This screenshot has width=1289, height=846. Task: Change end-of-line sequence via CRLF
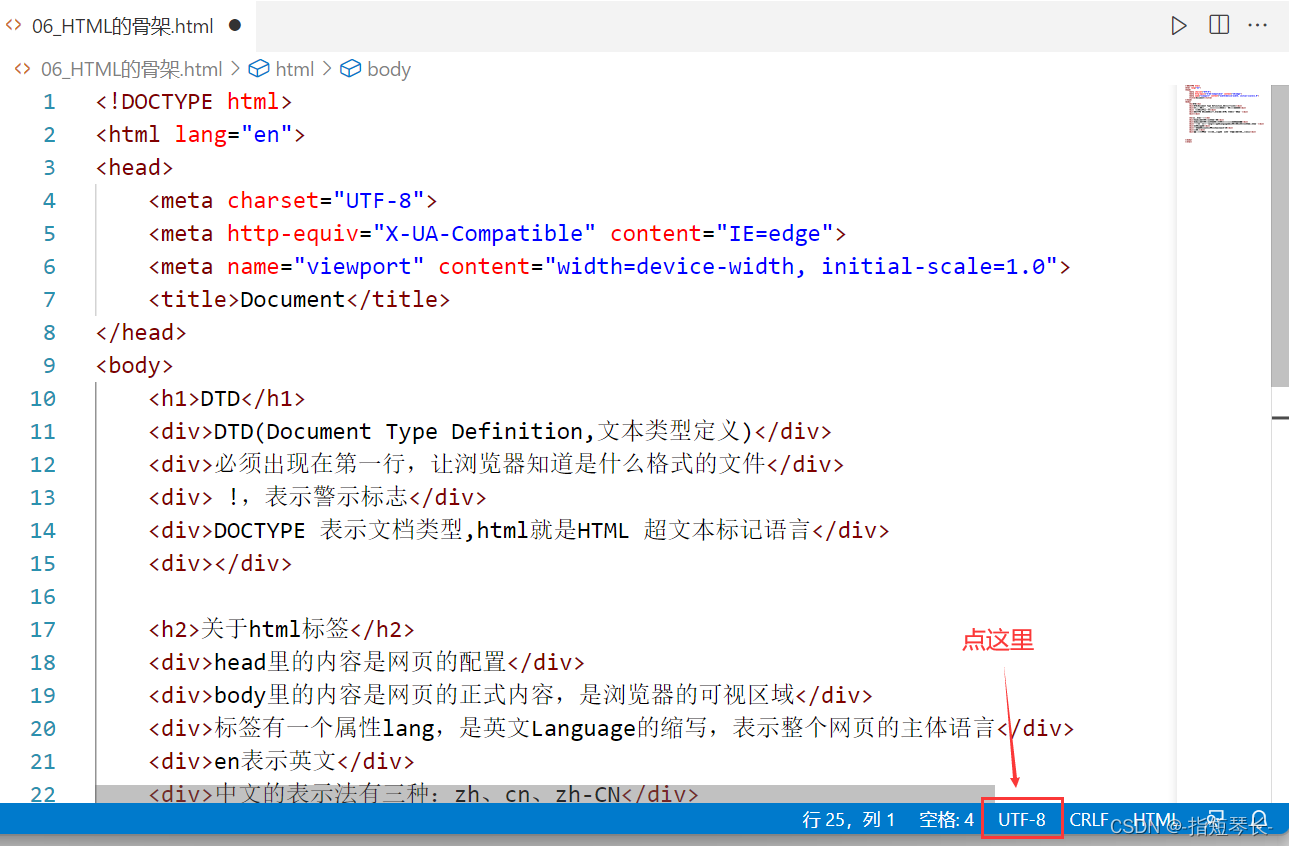(1089, 819)
